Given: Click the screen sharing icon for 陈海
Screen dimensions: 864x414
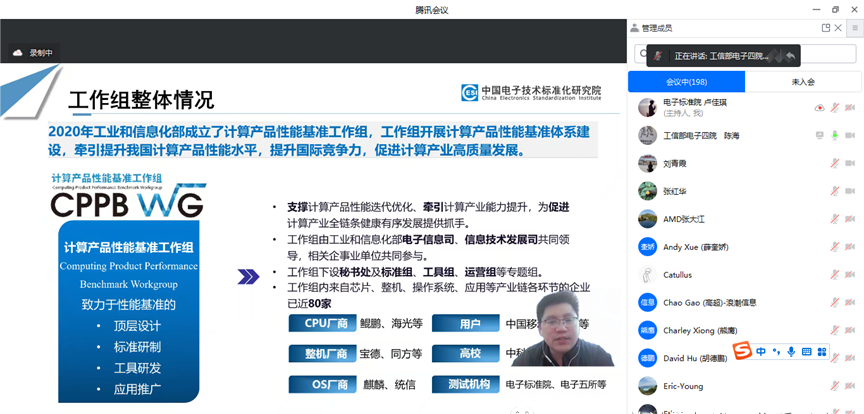Looking at the screenshot, I should tap(819, 135).
